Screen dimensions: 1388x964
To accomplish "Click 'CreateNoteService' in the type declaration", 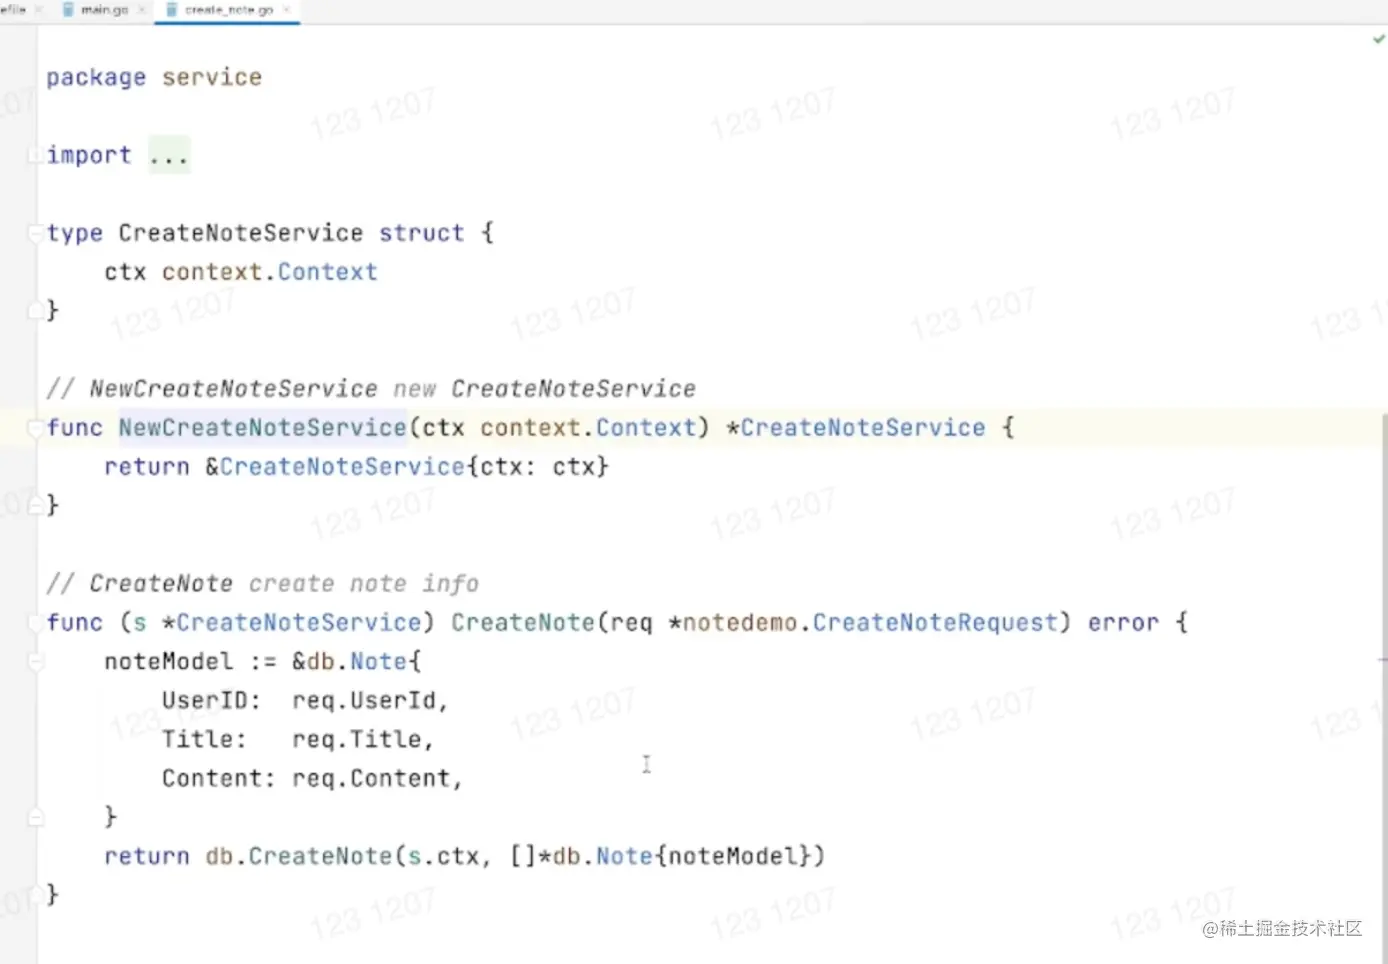I will 241,233.
